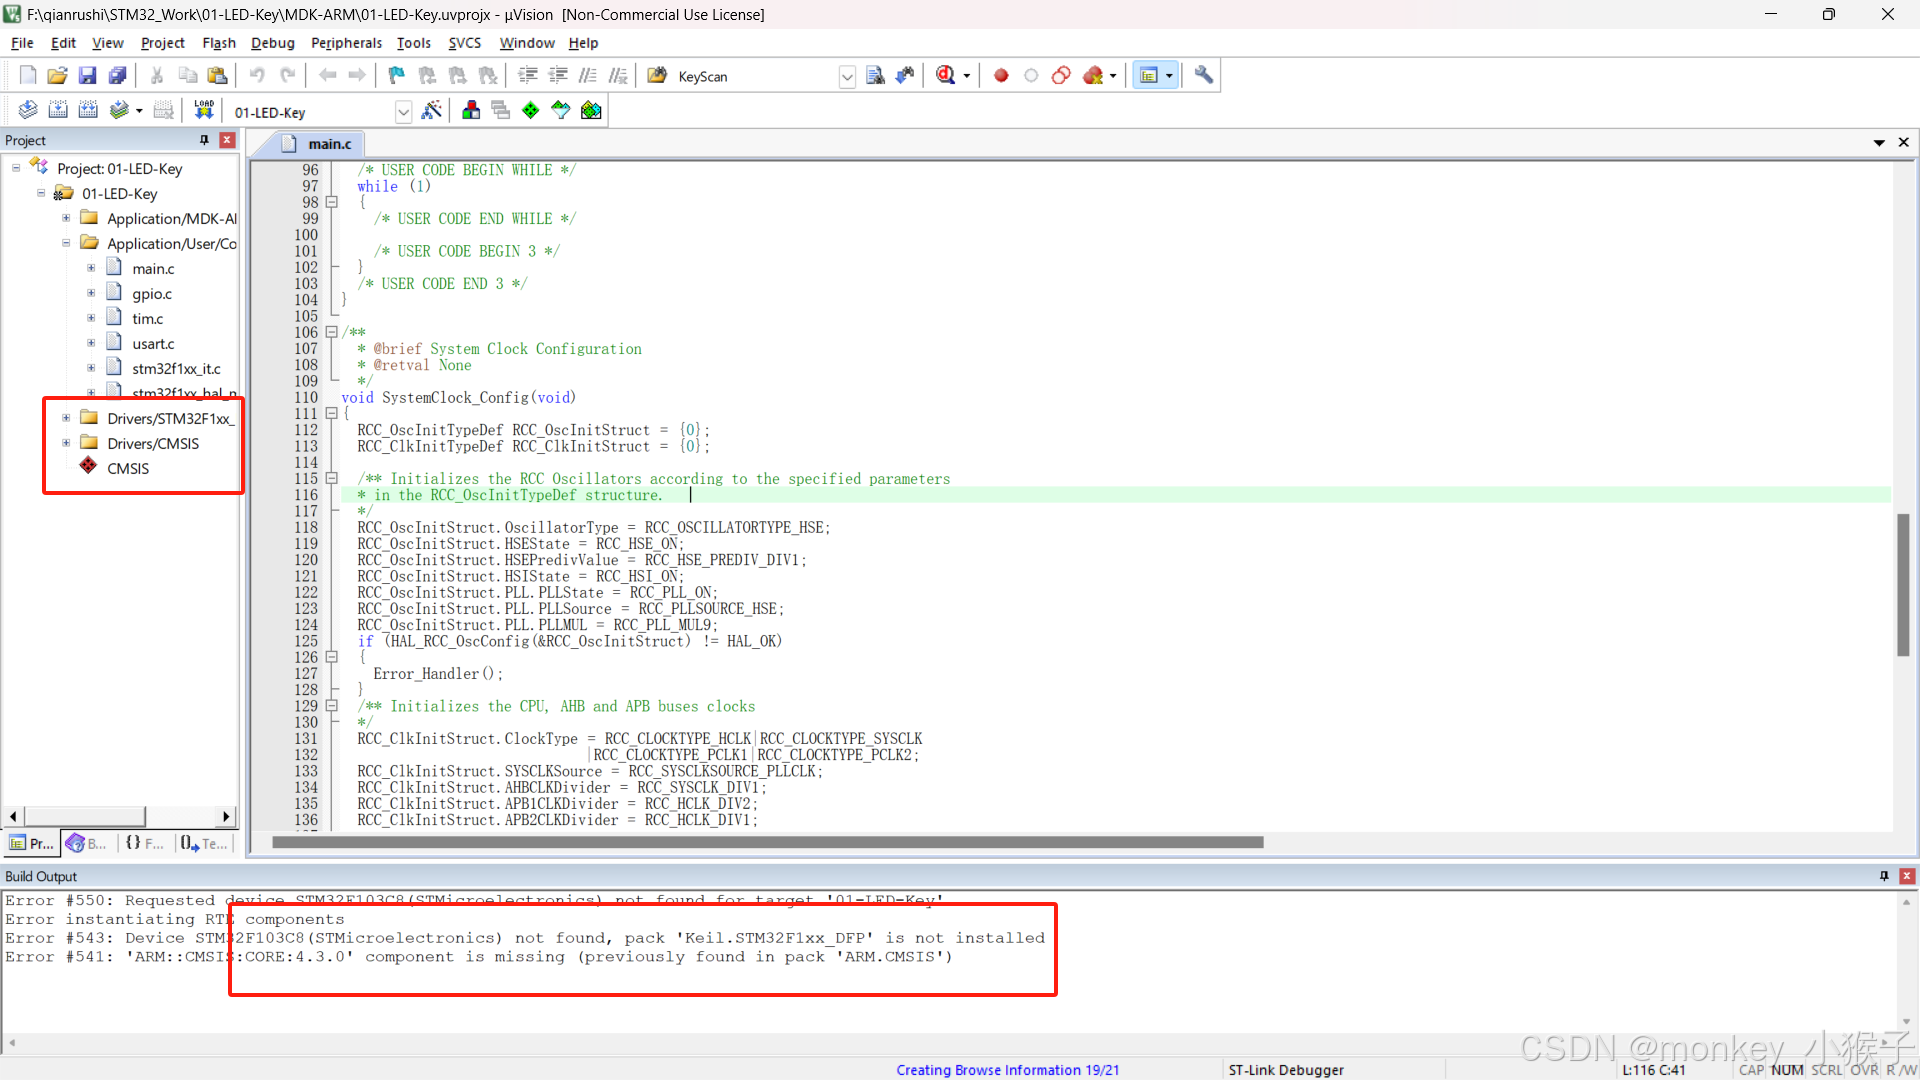Toggle bookmark with flag icon
This screenshot has height=1080, width=1920.
[397, 76]
